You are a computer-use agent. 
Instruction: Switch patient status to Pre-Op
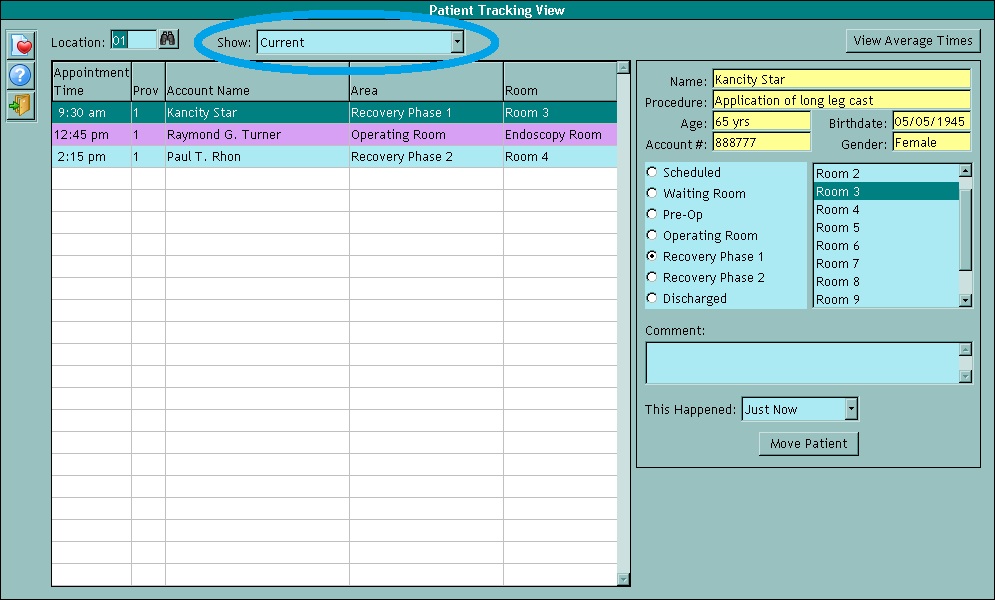pyautogui.click(x=652, y=214)
